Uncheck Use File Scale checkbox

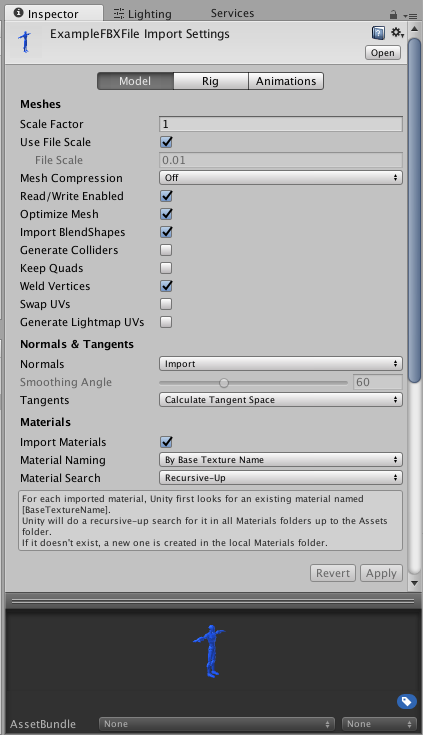pos(166,142)
